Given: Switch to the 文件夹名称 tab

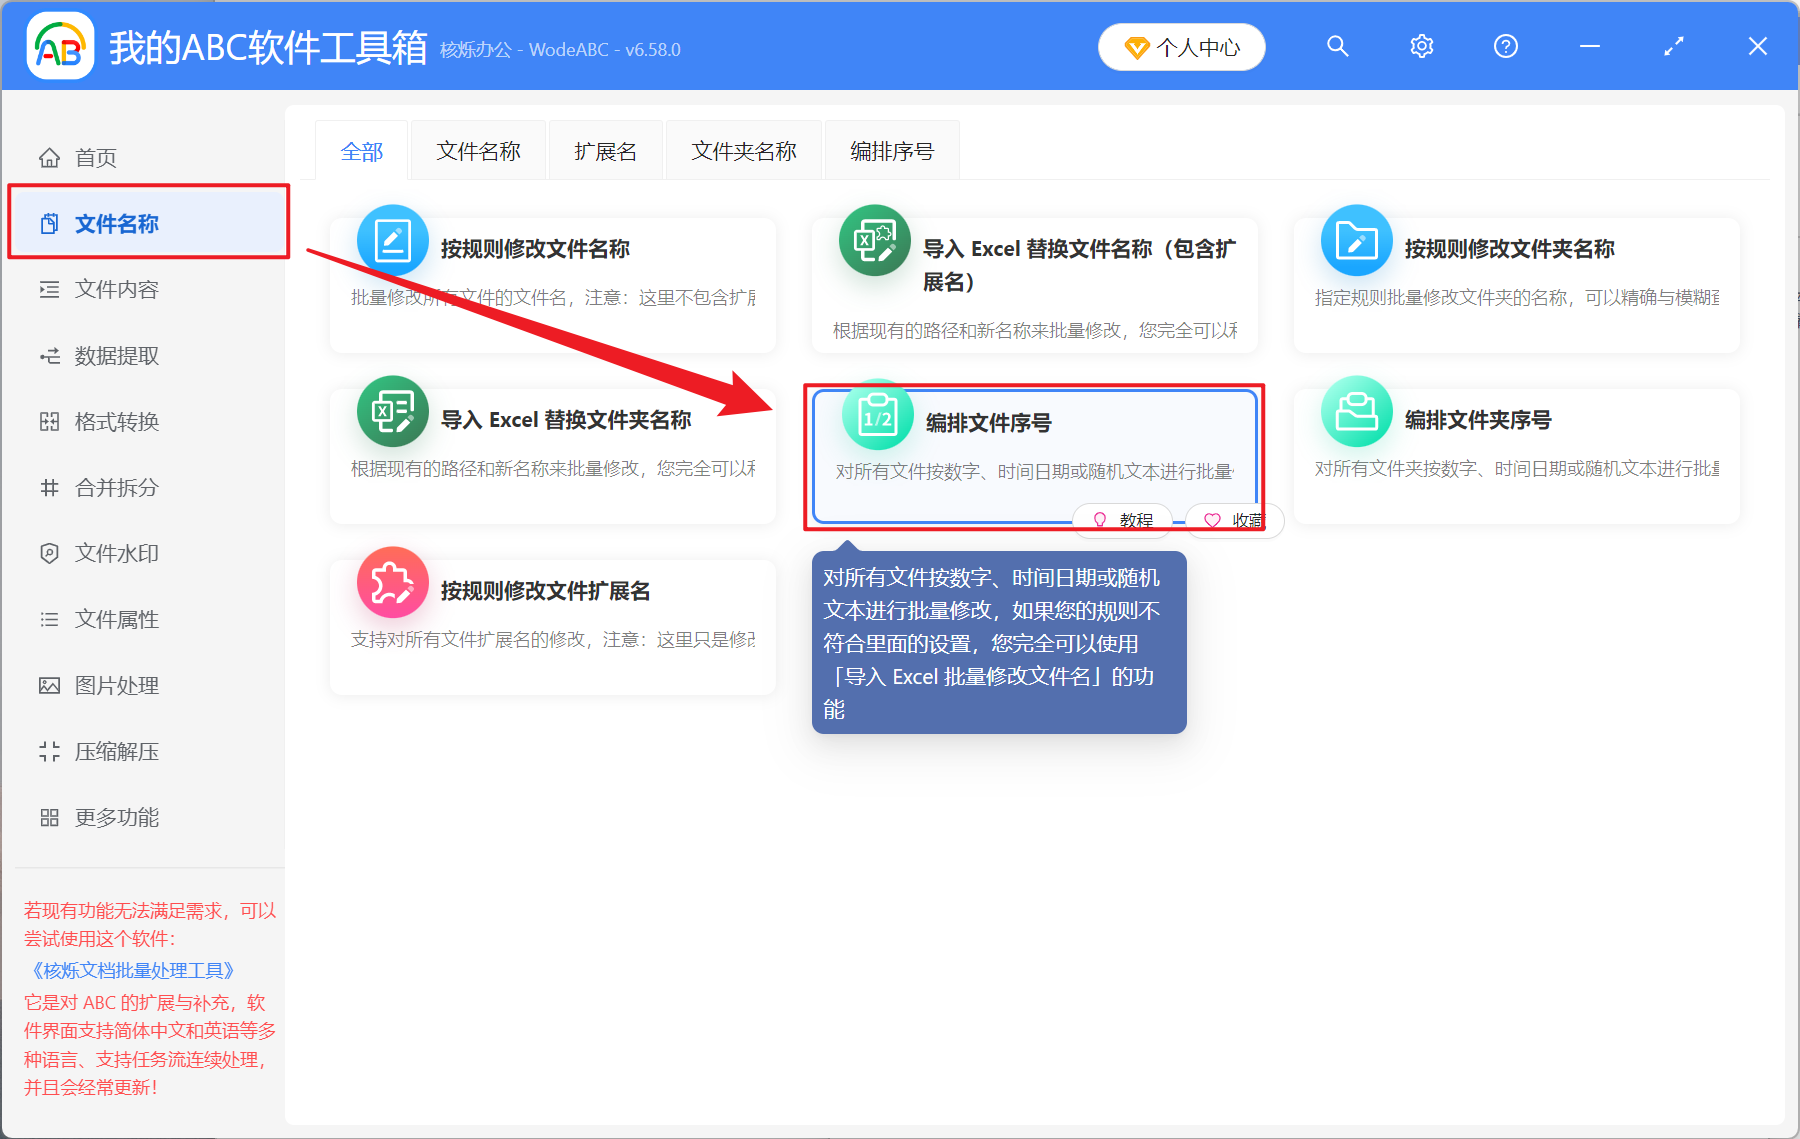Looking at the screenshot, I should pos(743,150).
